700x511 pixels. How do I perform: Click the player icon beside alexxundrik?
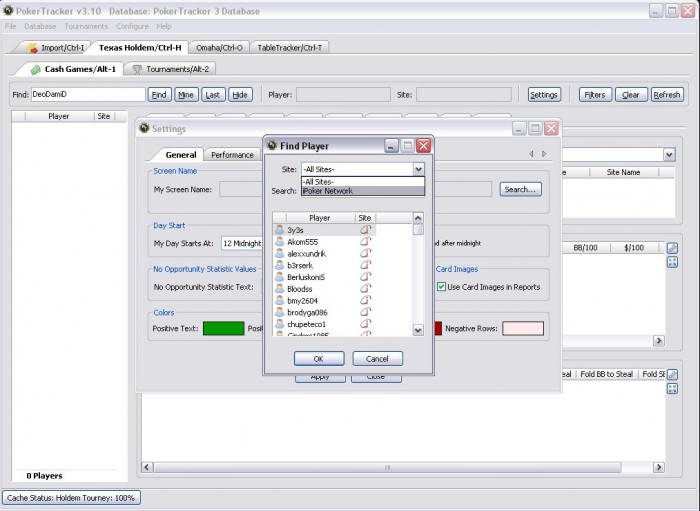(279, 253)
